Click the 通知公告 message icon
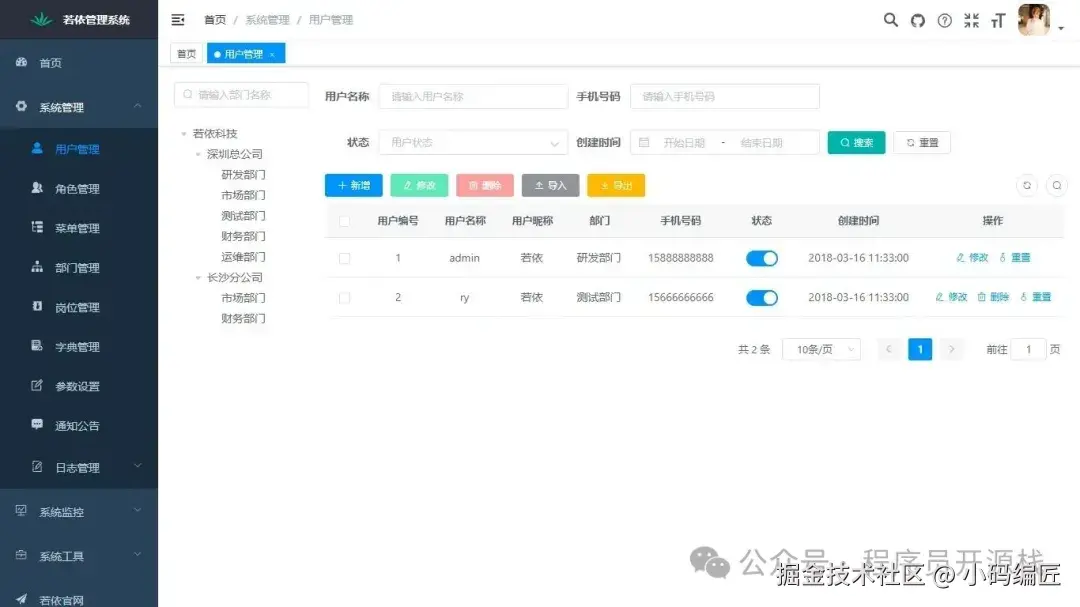This screenshot has height=607, width=1080. (x=37, y=424)
